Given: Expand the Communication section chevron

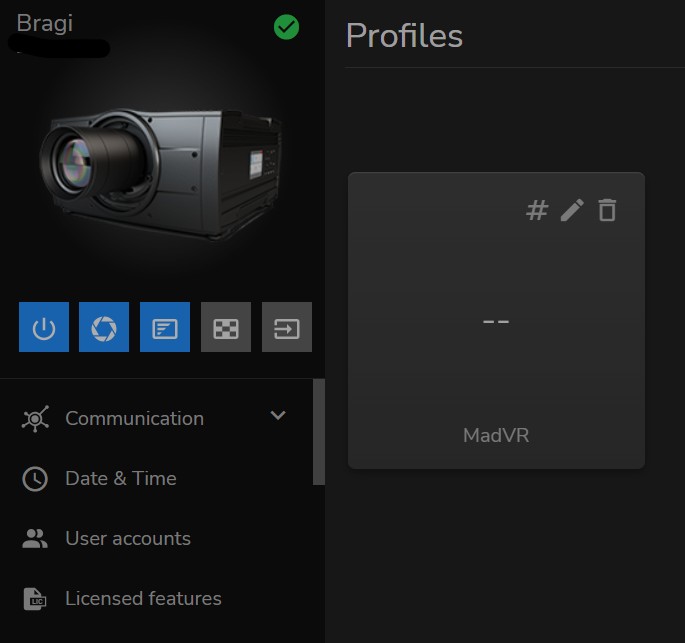Looking at the screenshot, I should point(278,416).
